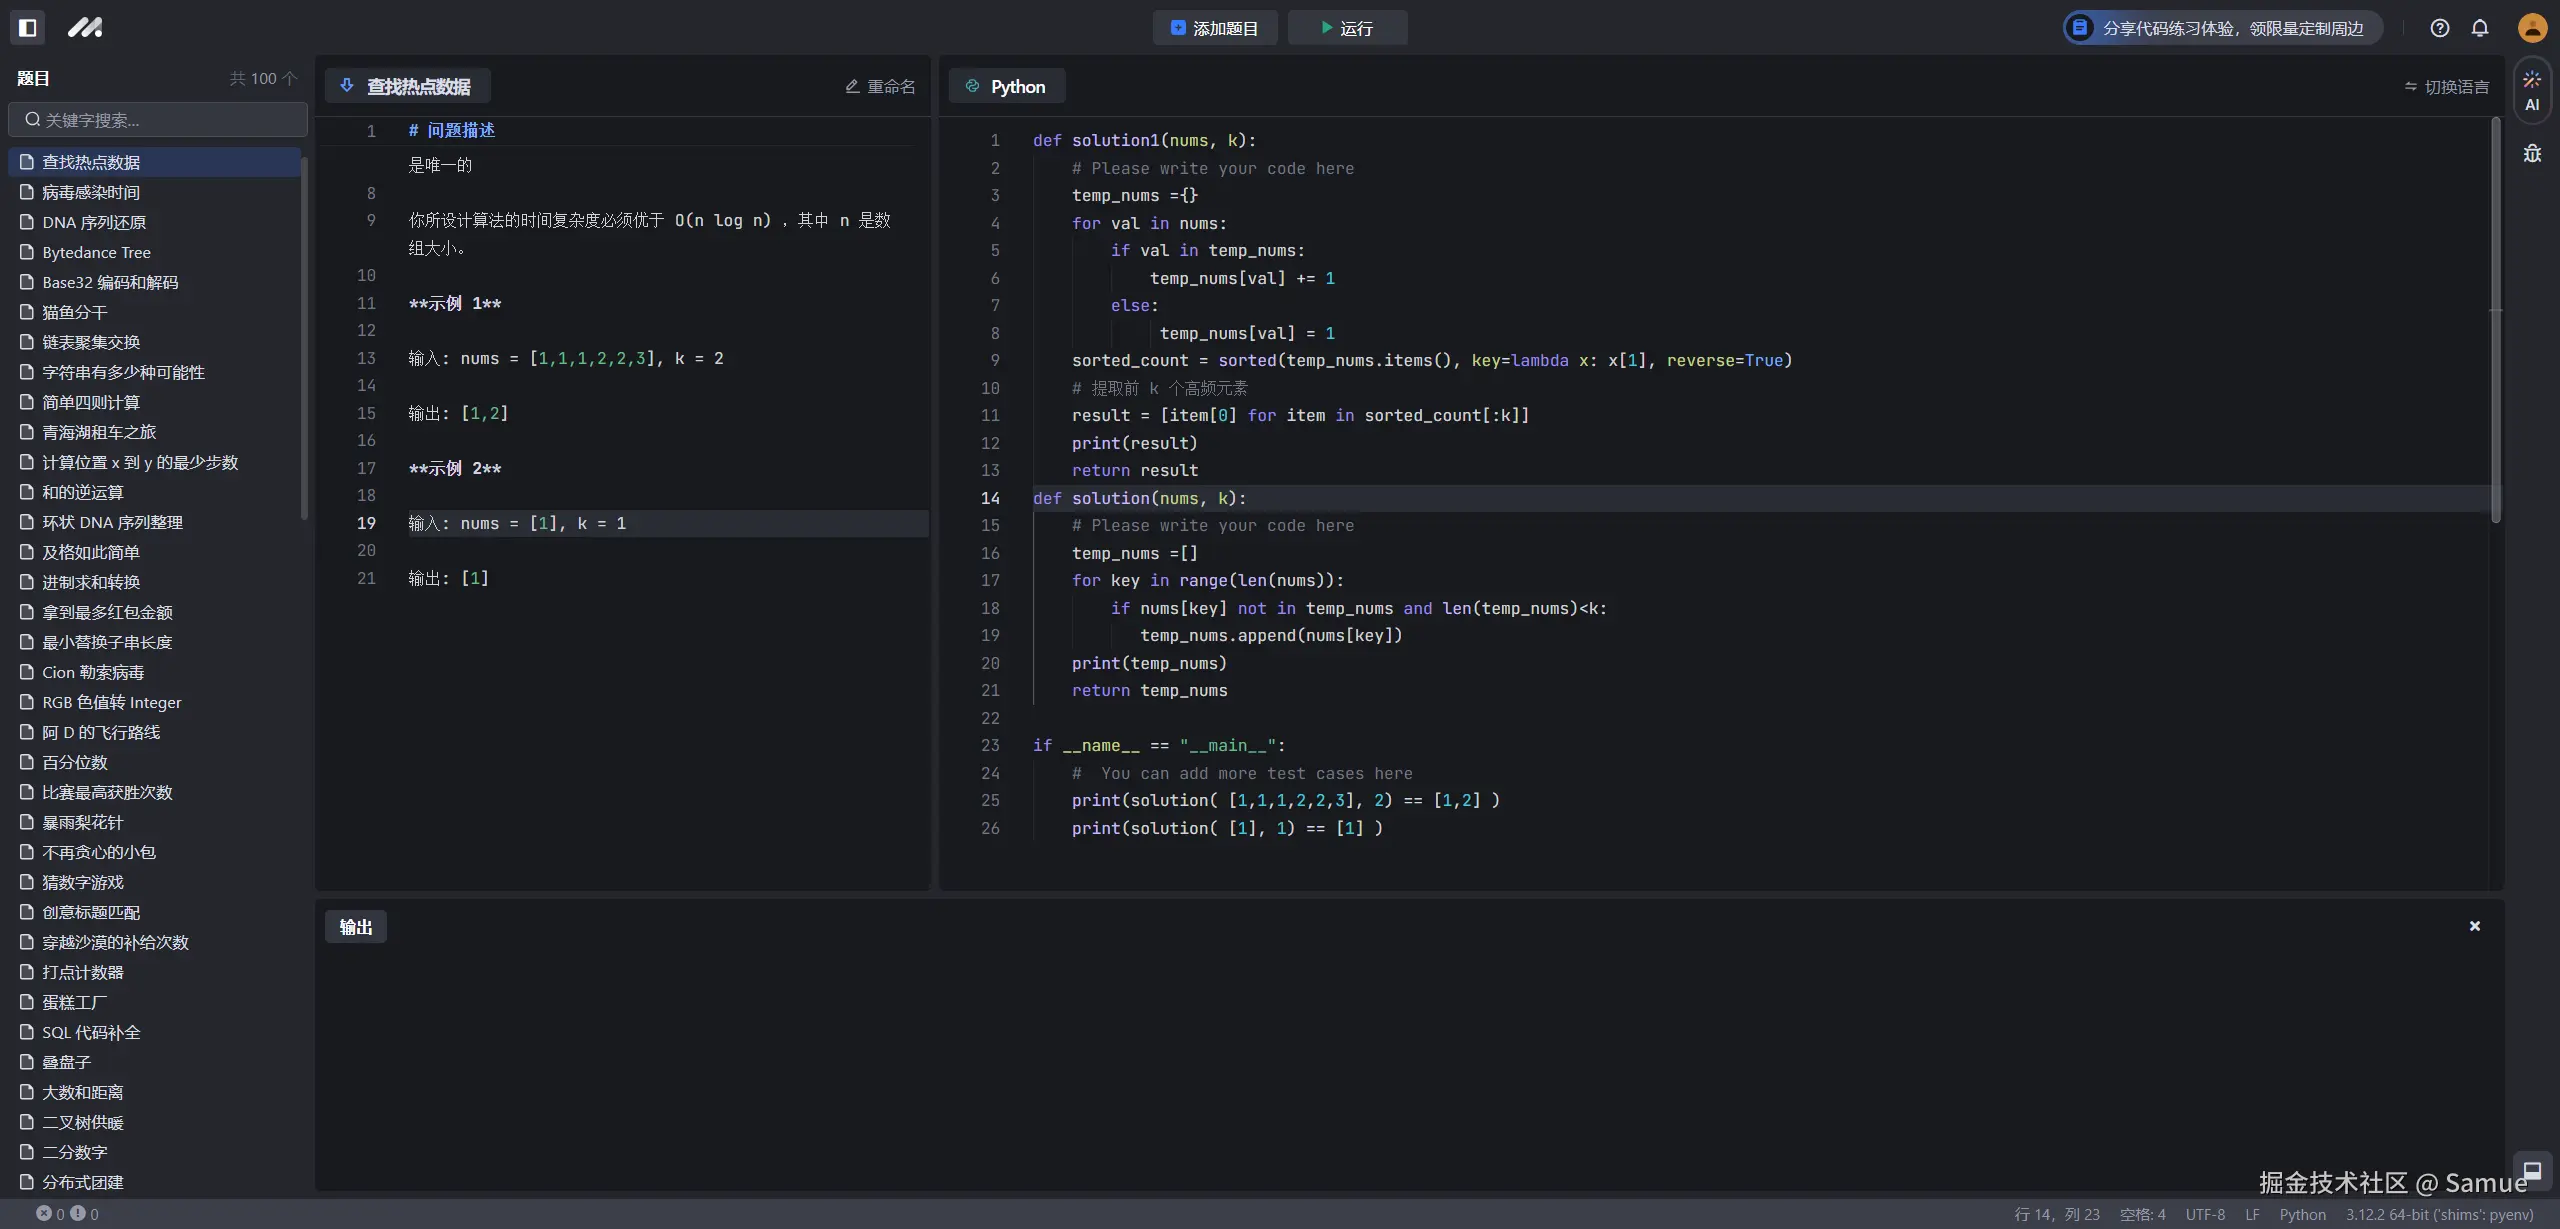Toggle the left sidebar panel icon
Viewport: 2560px width, 1229px height.
28,28
